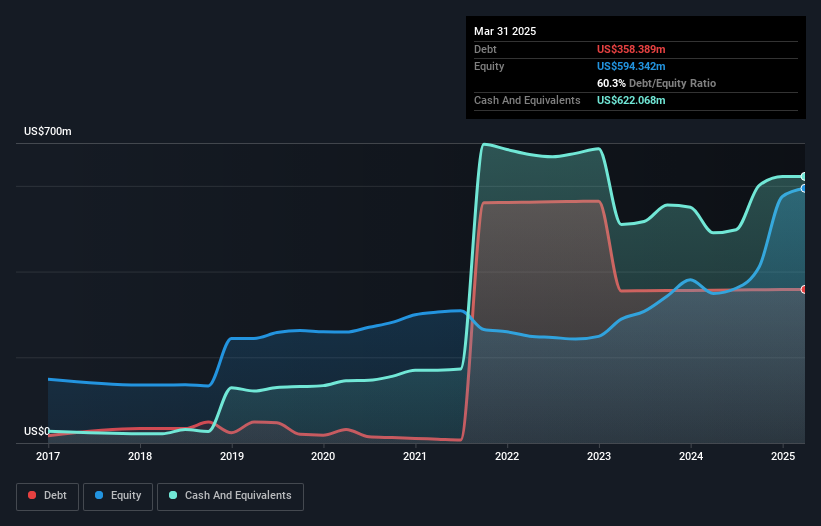This screenshot has height=526, width=821.
Task: Click the US$0 y-axis label
Action: (37, 431)
